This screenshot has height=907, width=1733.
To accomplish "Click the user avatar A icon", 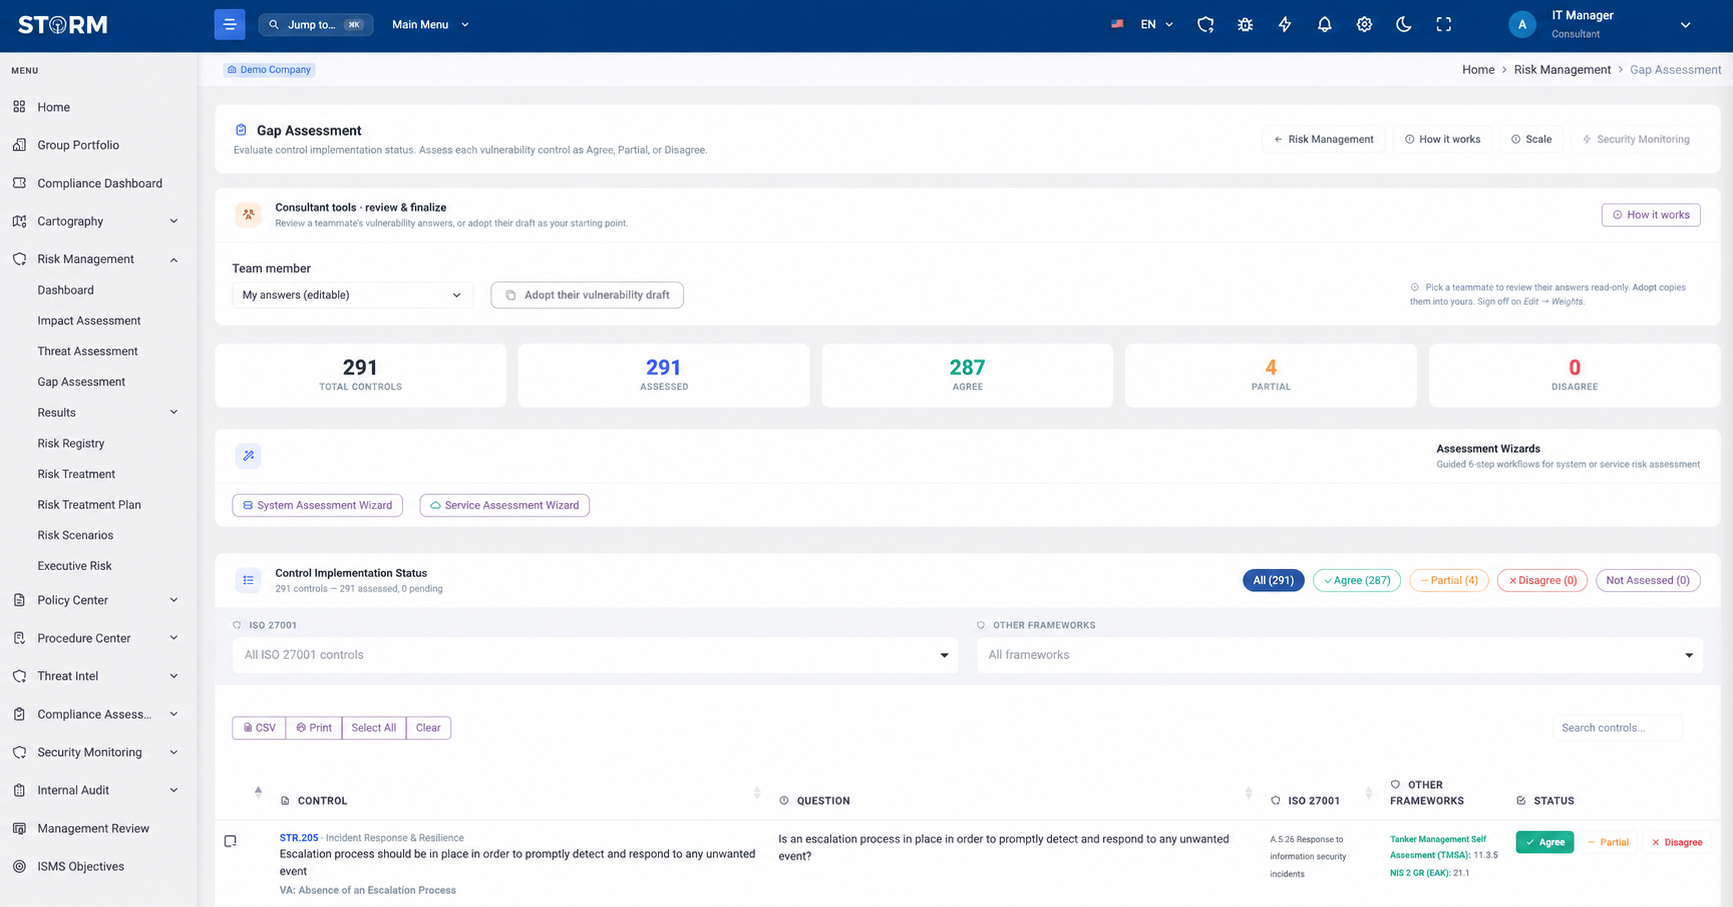I will tap(1521, 25).
